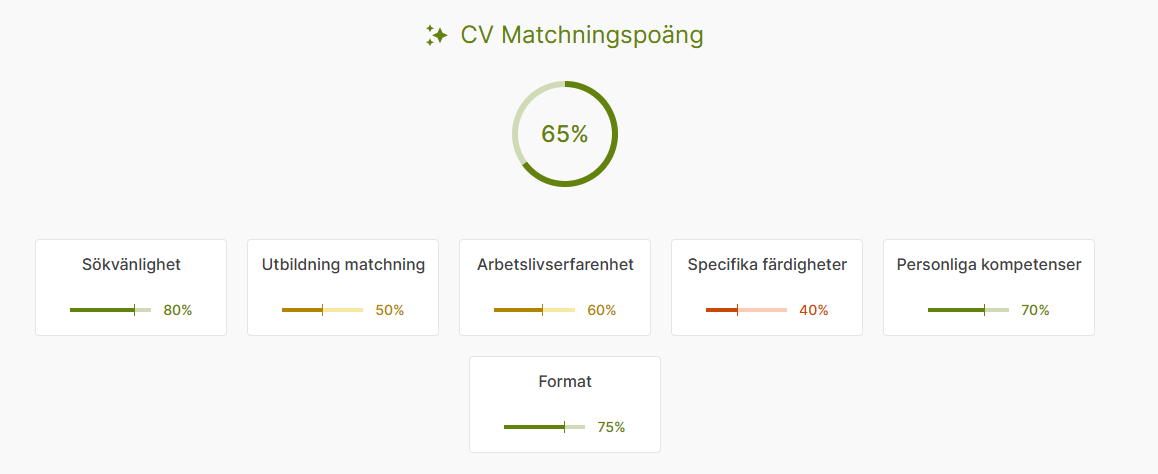The height and width of the screenshot is (474, 1158).
Task: Open the Utbildning matchning card
Action: pos(343,287)
